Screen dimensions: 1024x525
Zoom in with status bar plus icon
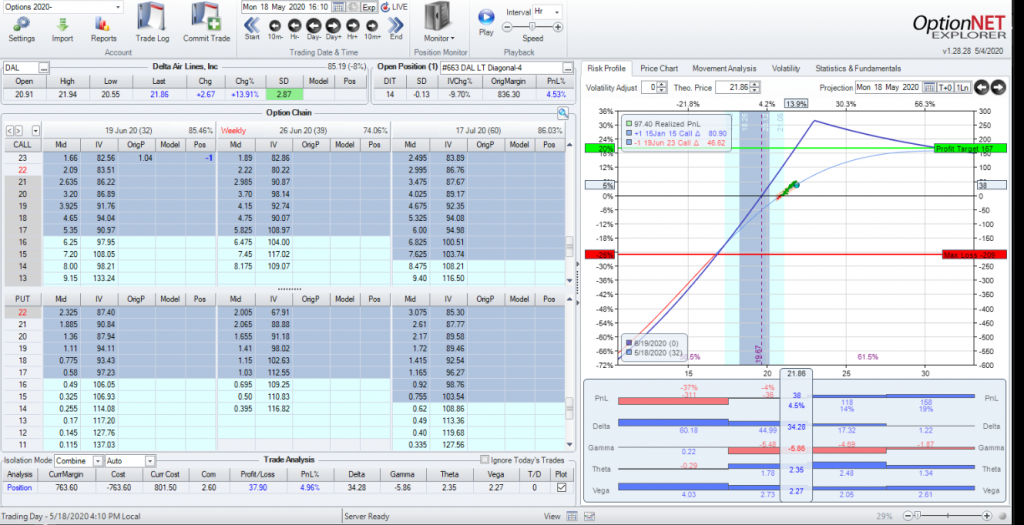click(987, 516)
